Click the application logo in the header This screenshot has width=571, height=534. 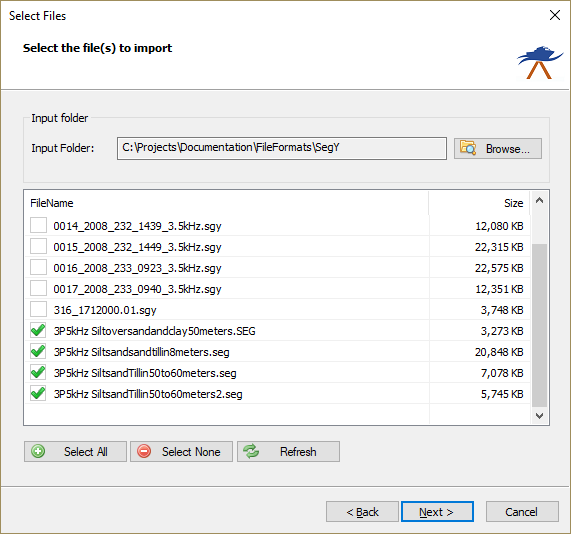pyautogui.click(x=540, y=62)
